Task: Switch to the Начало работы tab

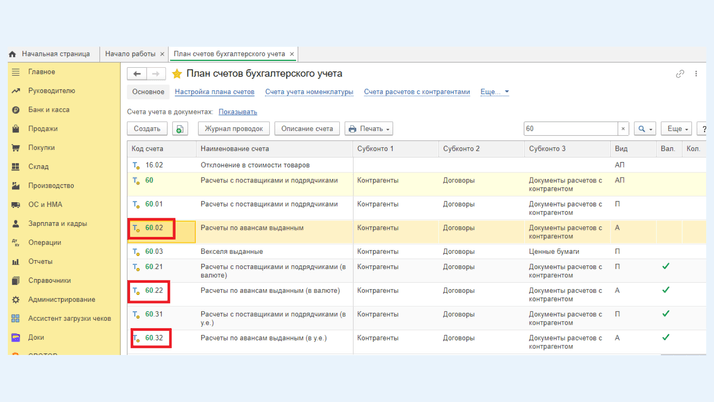Action: coord(130,54)
